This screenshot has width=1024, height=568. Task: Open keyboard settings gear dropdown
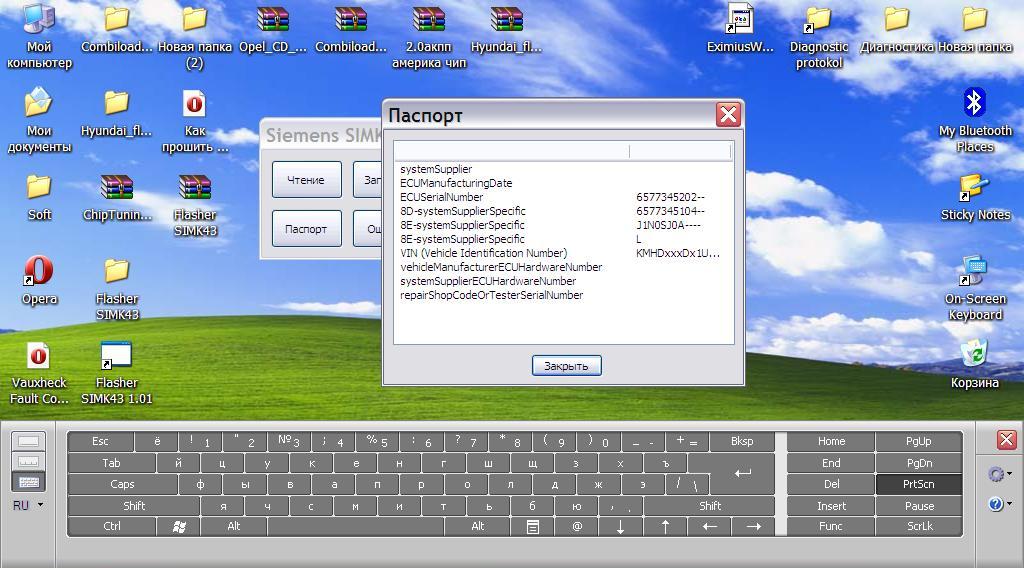[999, 474]
